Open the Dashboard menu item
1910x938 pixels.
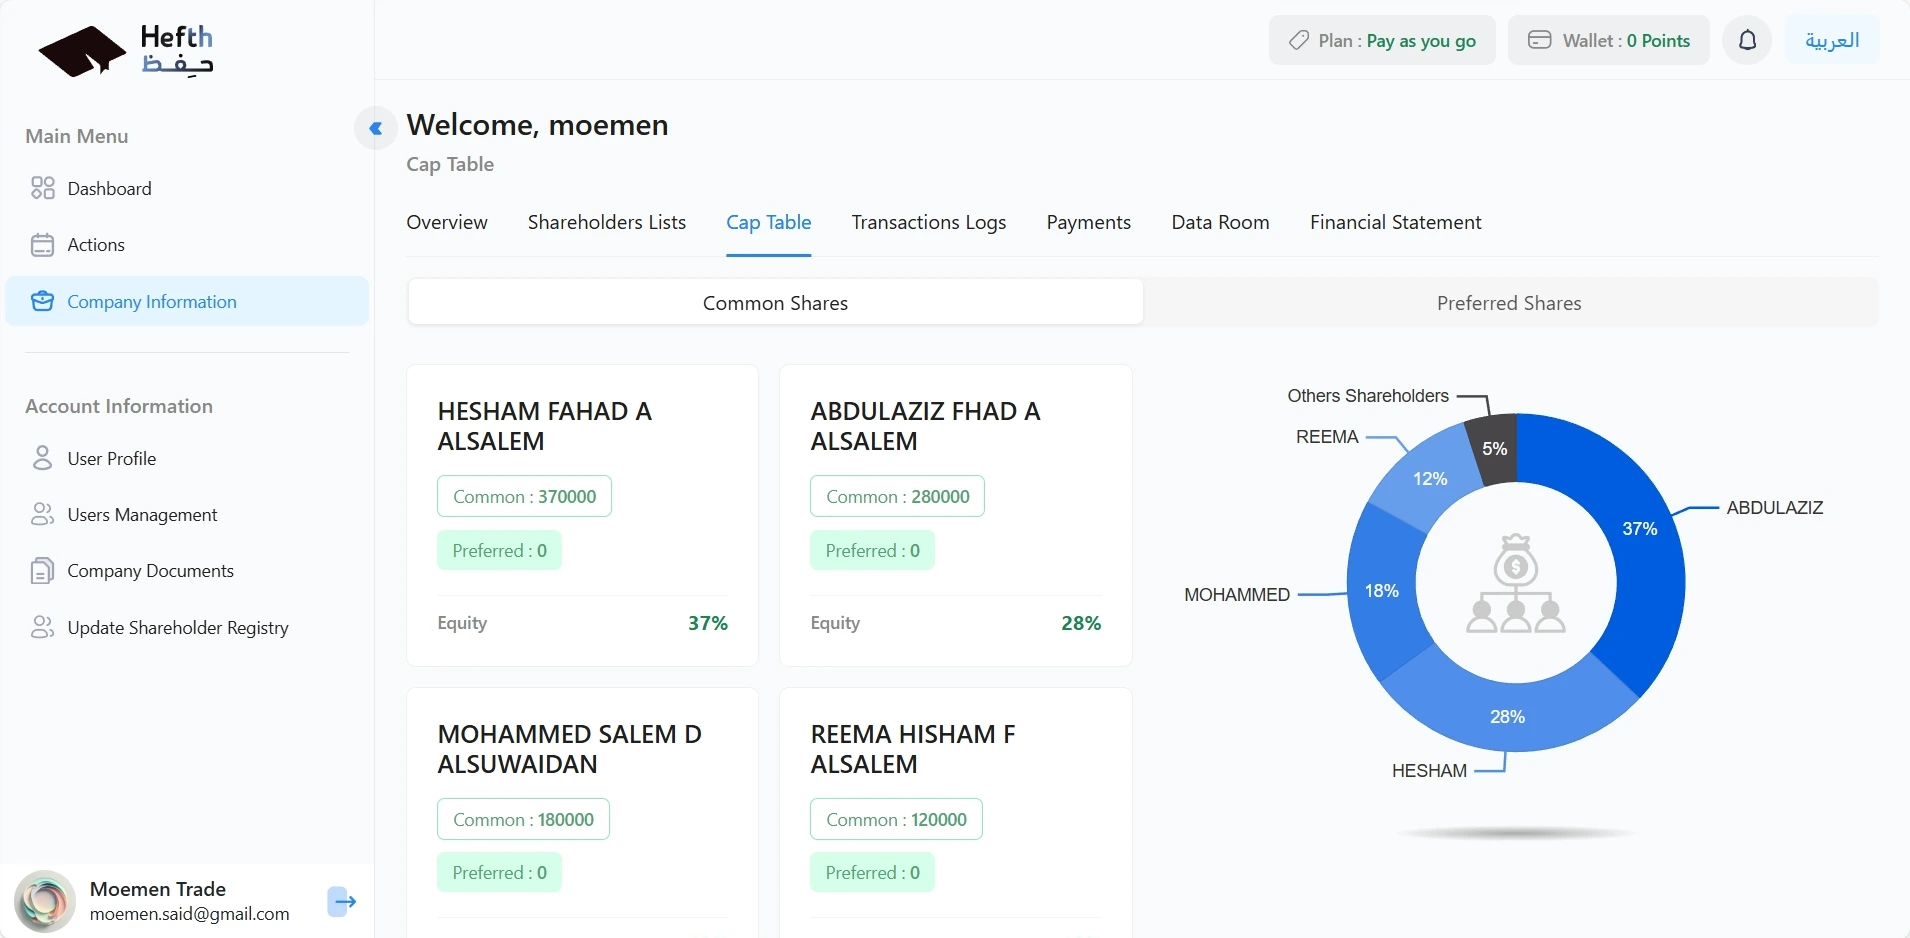[x=109, y=189]
